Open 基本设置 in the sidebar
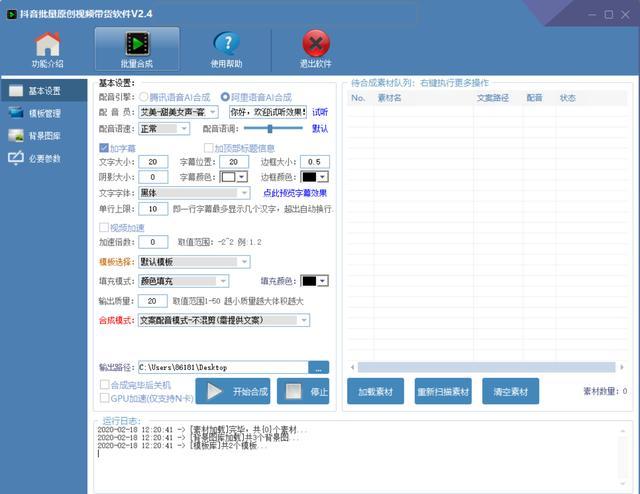This screenshot has height=494, width=640. 44,91
